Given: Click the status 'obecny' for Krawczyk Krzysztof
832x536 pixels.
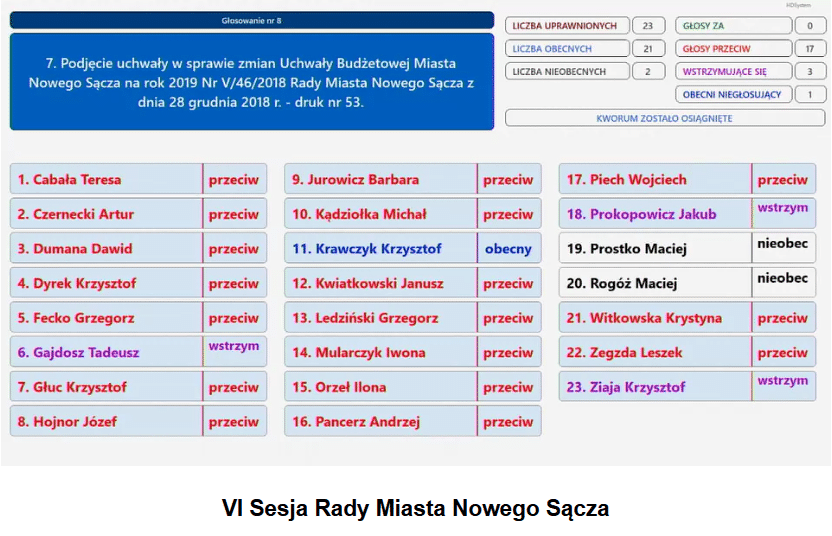Looking at the screenshot, I should [509, 248].
